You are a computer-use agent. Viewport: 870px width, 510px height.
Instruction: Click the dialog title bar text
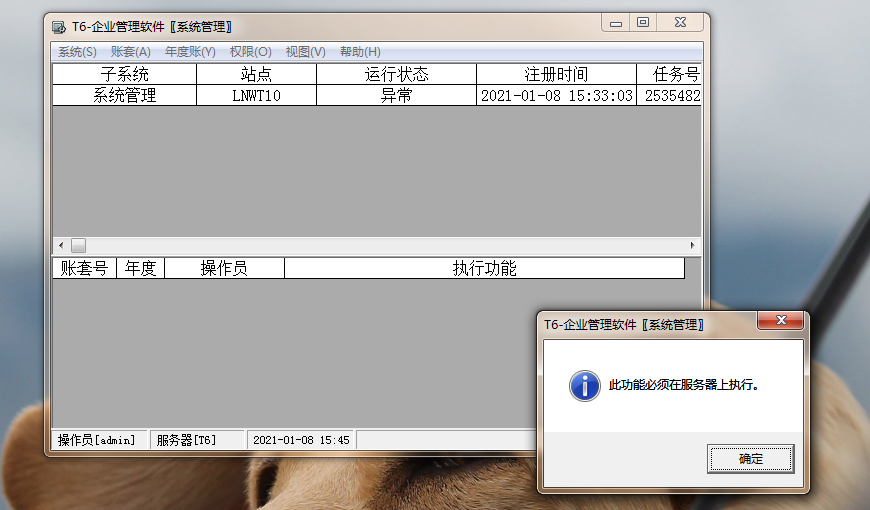pos(624,325)
